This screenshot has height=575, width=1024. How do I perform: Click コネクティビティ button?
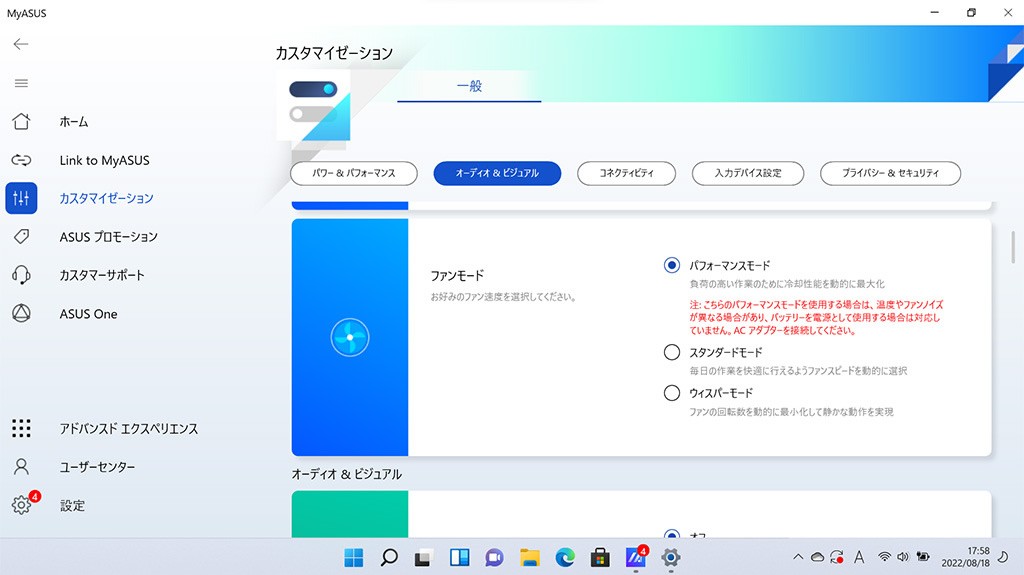(626, 173)
